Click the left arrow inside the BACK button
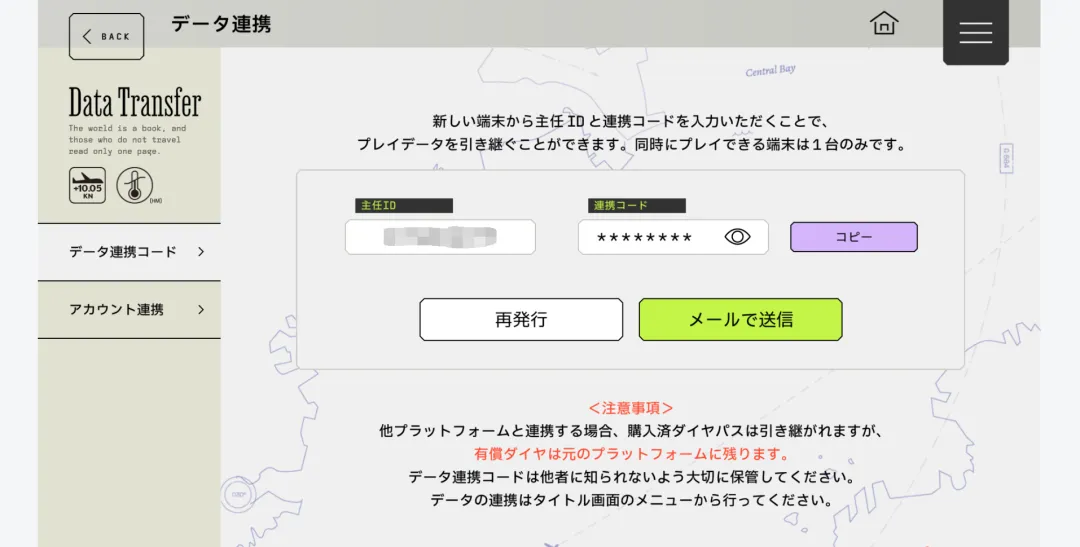 point(87,37)
